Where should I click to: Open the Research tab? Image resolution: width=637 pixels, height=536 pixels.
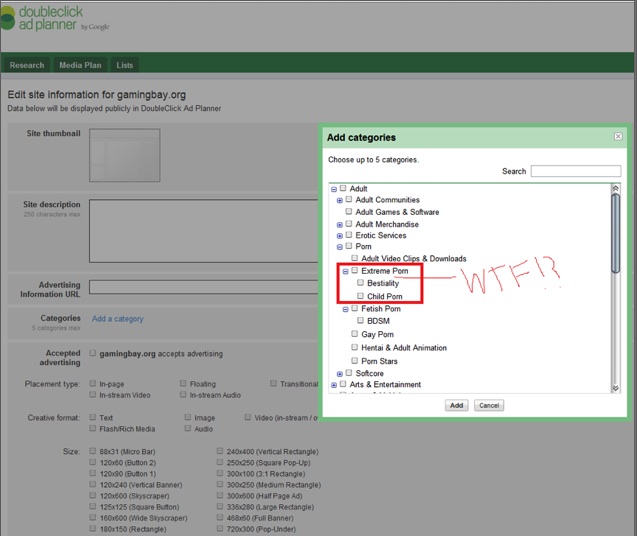[x=27, y=65]
